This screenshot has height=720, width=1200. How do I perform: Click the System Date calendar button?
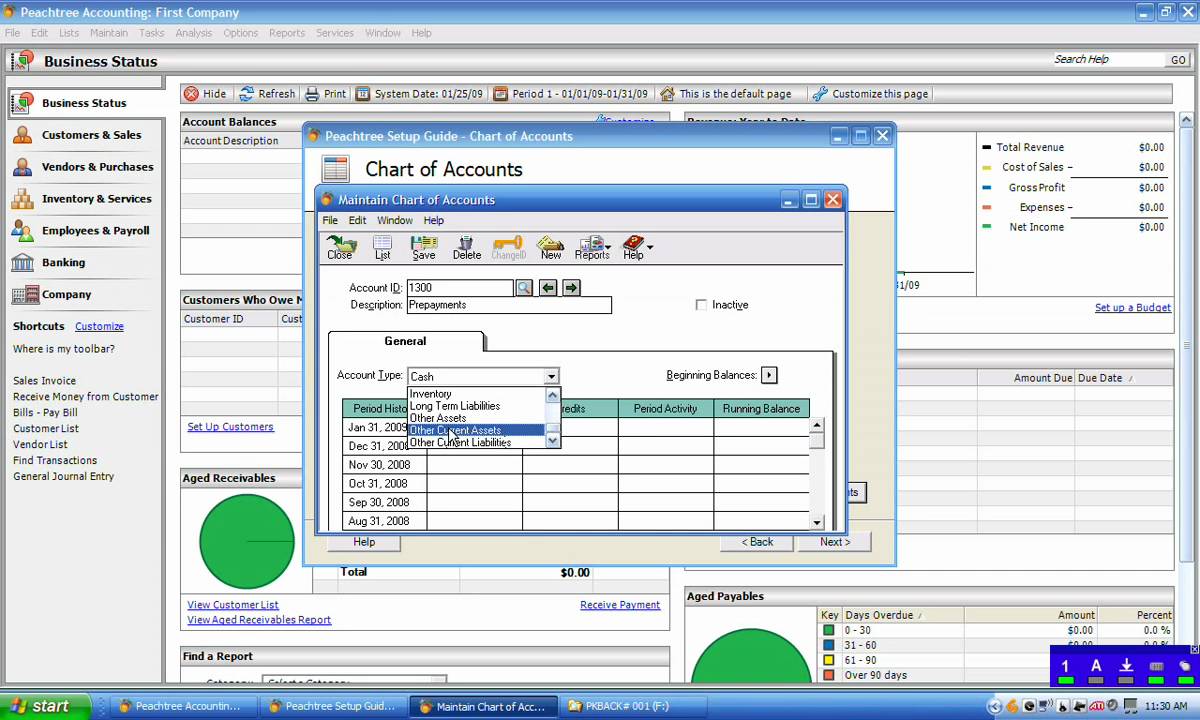tap(420, 94)
